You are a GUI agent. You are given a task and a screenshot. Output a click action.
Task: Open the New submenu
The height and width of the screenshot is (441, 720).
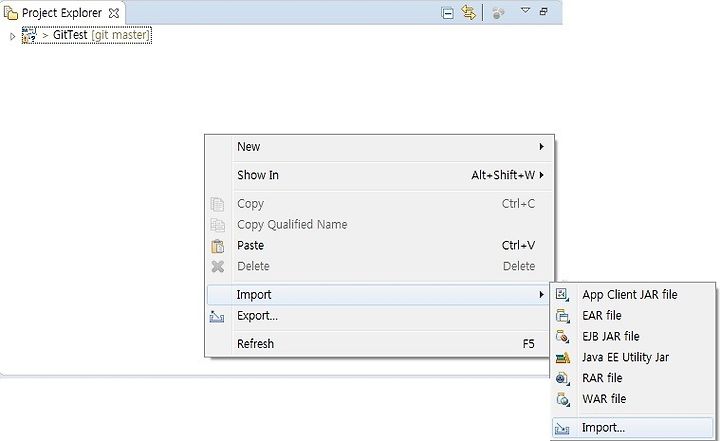coord(380,147)
